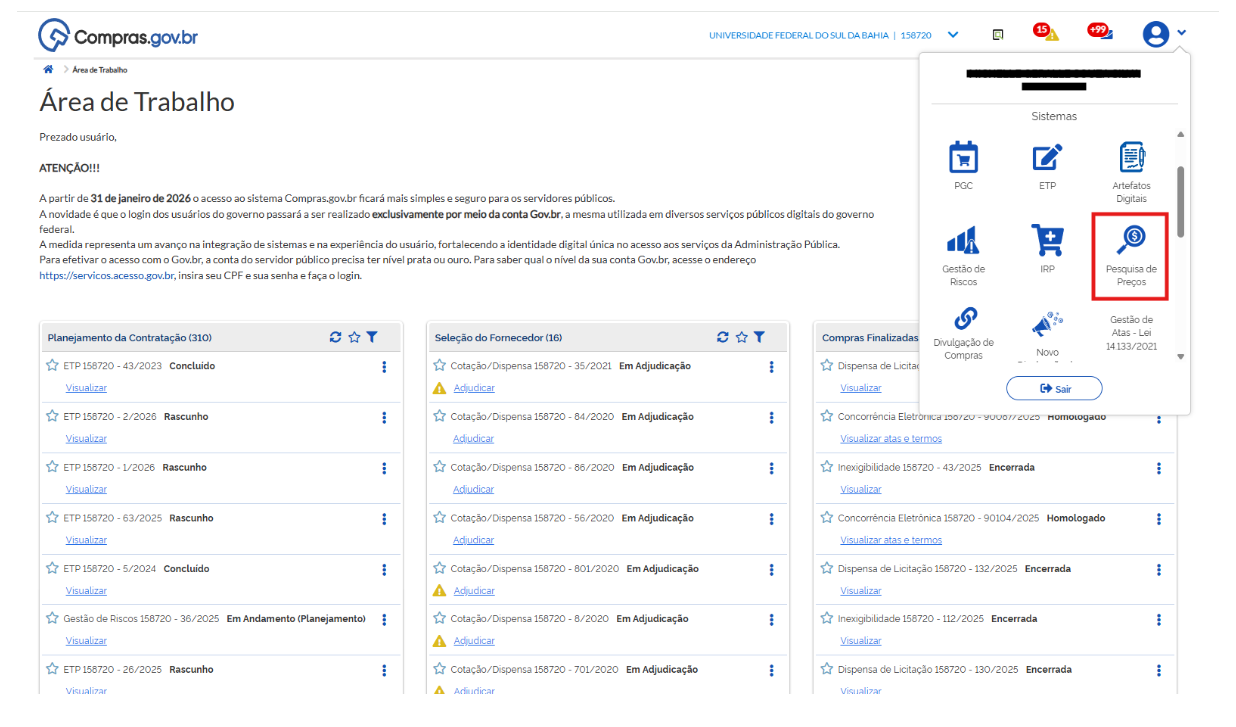Star ETP 158720 - 43/2023 as favorite
The image size is (1236, 727).
point(53,366)
